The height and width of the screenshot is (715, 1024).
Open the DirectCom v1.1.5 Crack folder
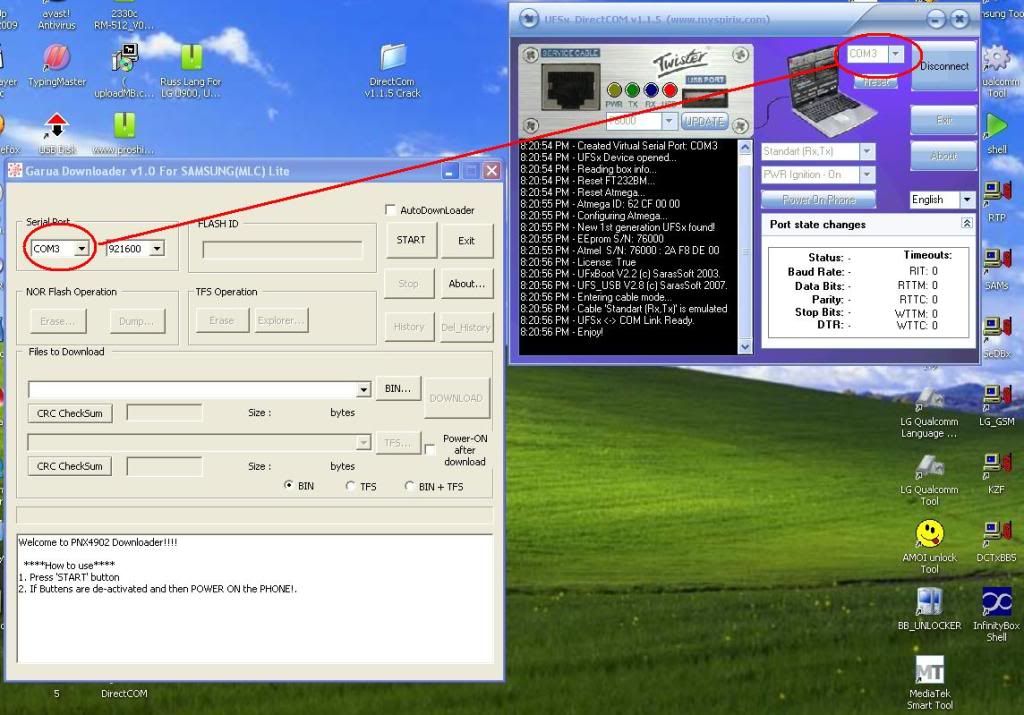coord(393,58)
